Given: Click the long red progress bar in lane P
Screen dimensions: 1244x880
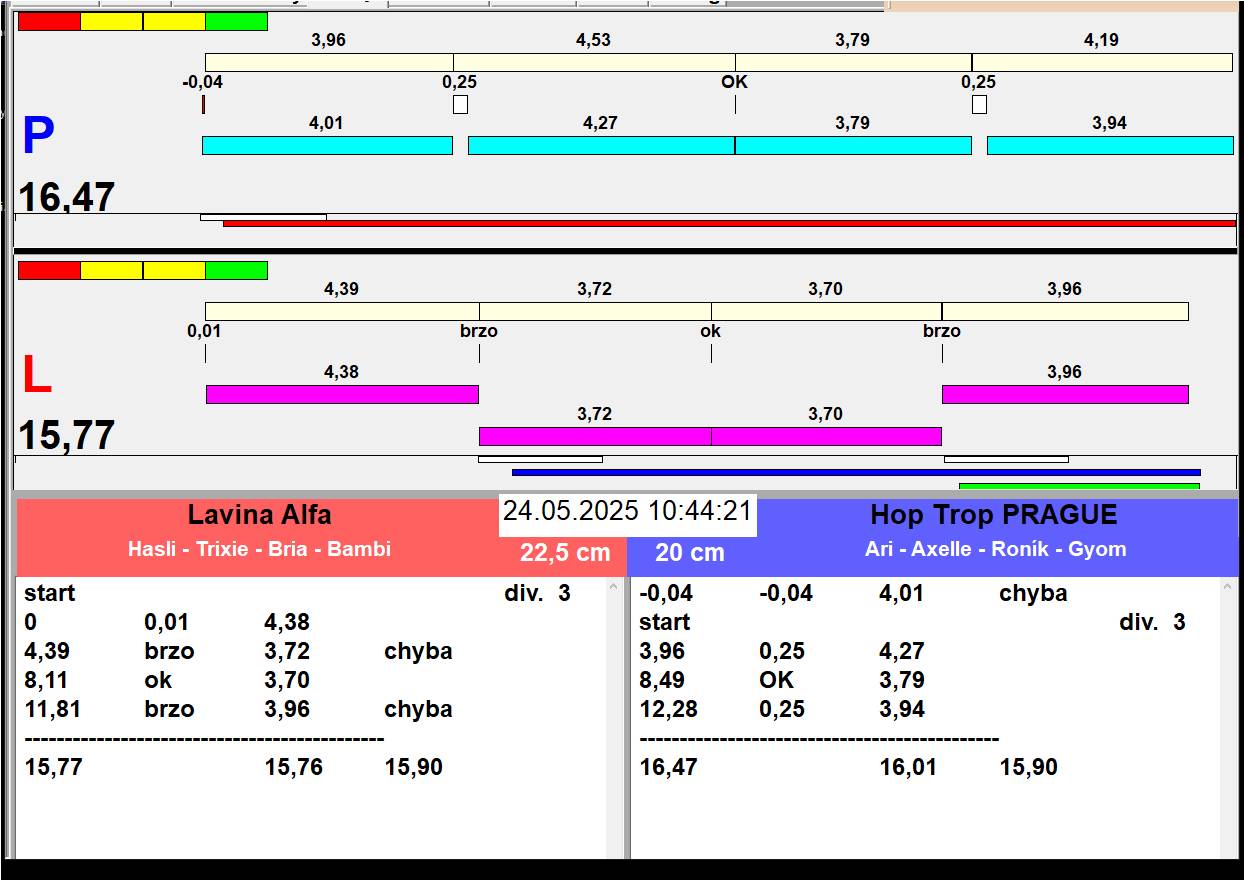Looking at the screenshot, I should click(x=729, y=223).
